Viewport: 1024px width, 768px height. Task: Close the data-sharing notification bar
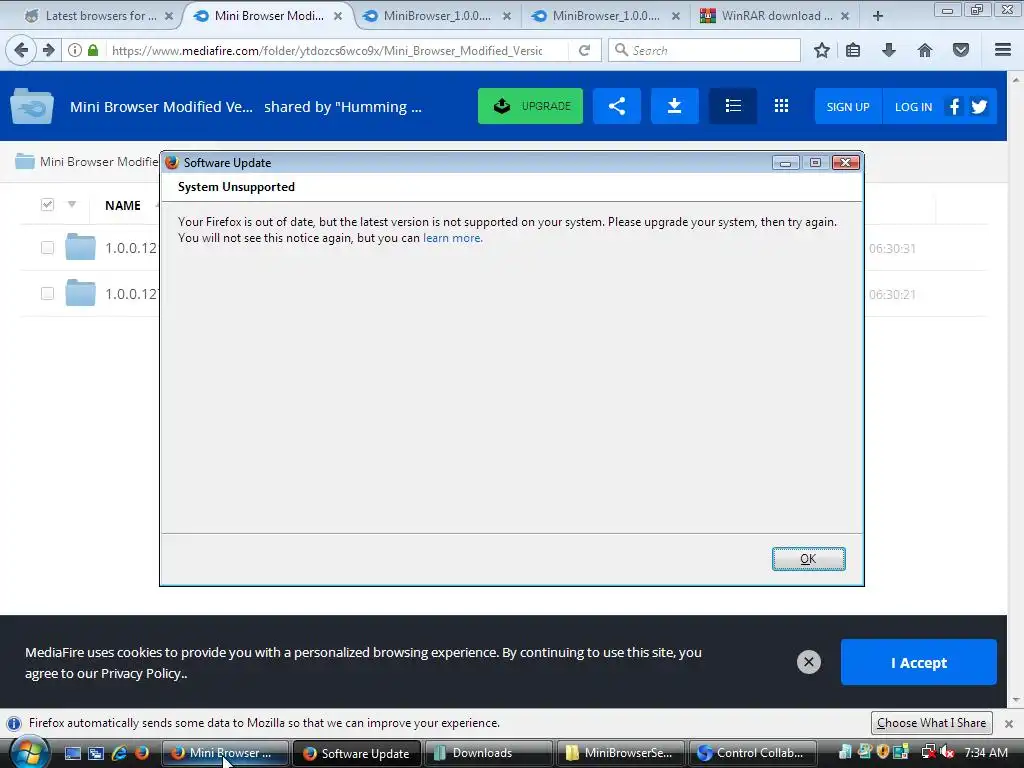pyautogui.click(x=1009, y=724)
